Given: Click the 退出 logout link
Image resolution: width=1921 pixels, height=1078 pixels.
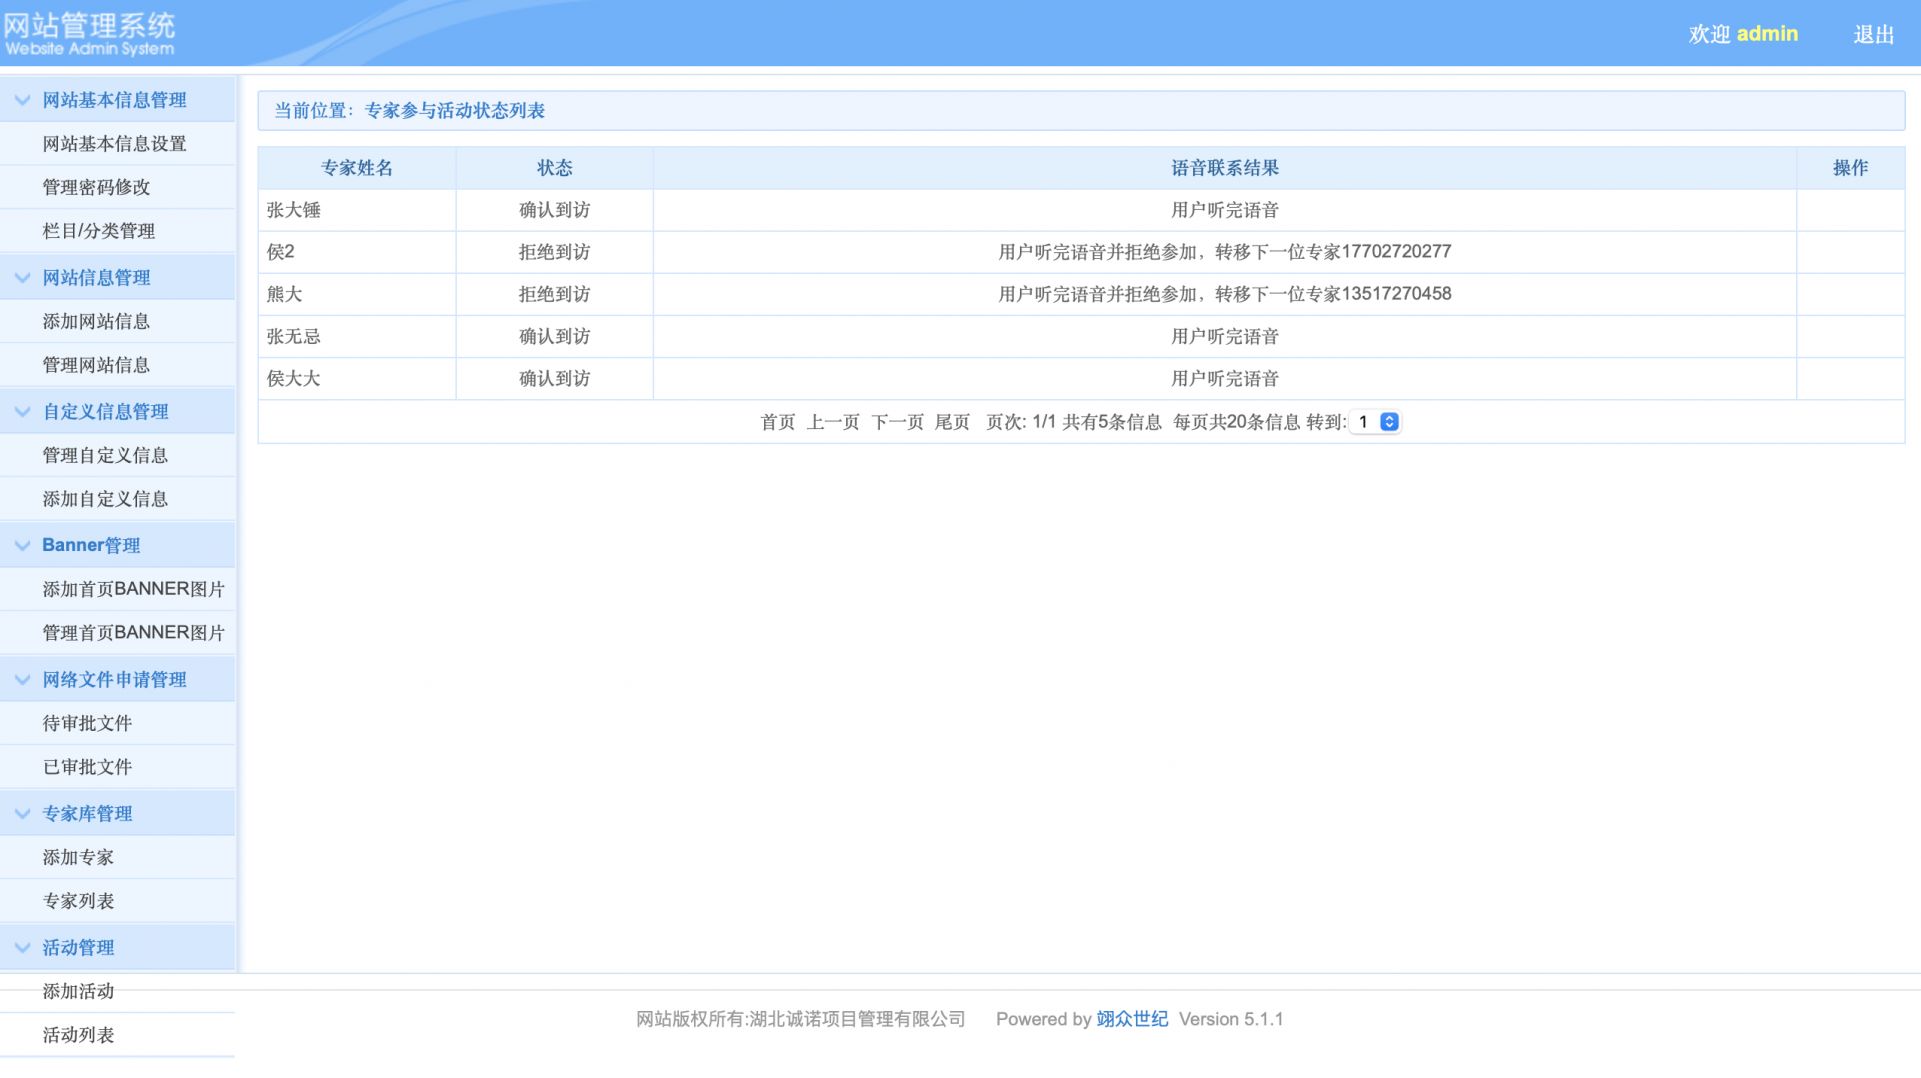Looking at the screenshot, I should 1873,34.
